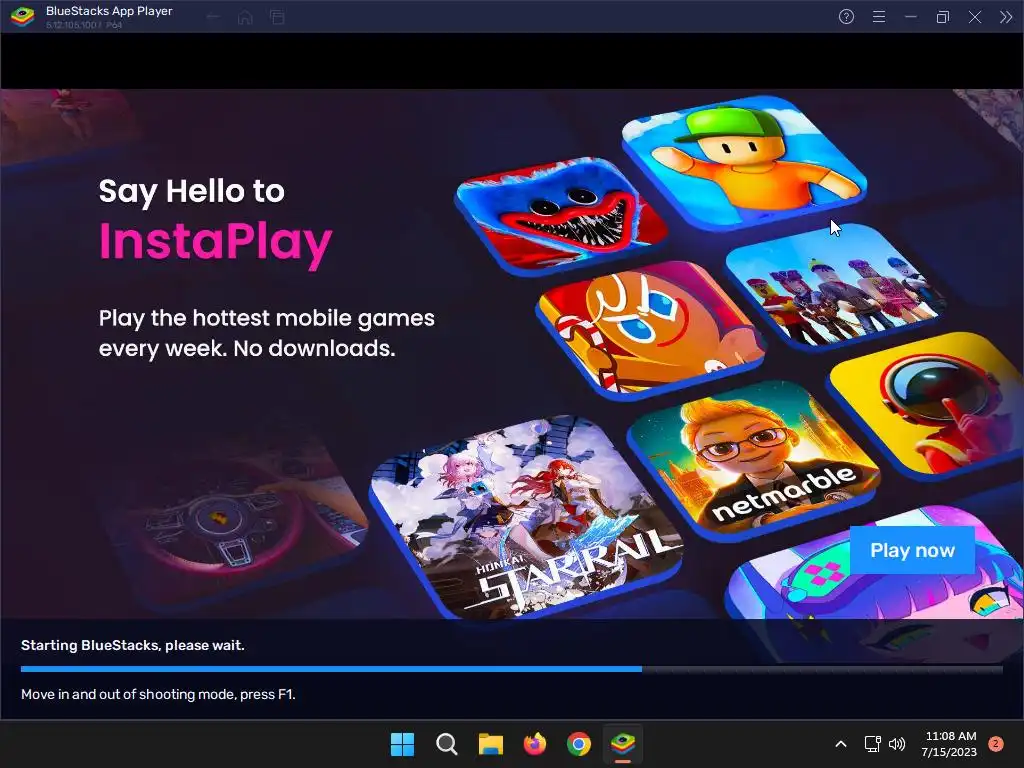Open Windows Search from taskbar
The height and width of the screenshot is (768, 1024).
(447, 744)
